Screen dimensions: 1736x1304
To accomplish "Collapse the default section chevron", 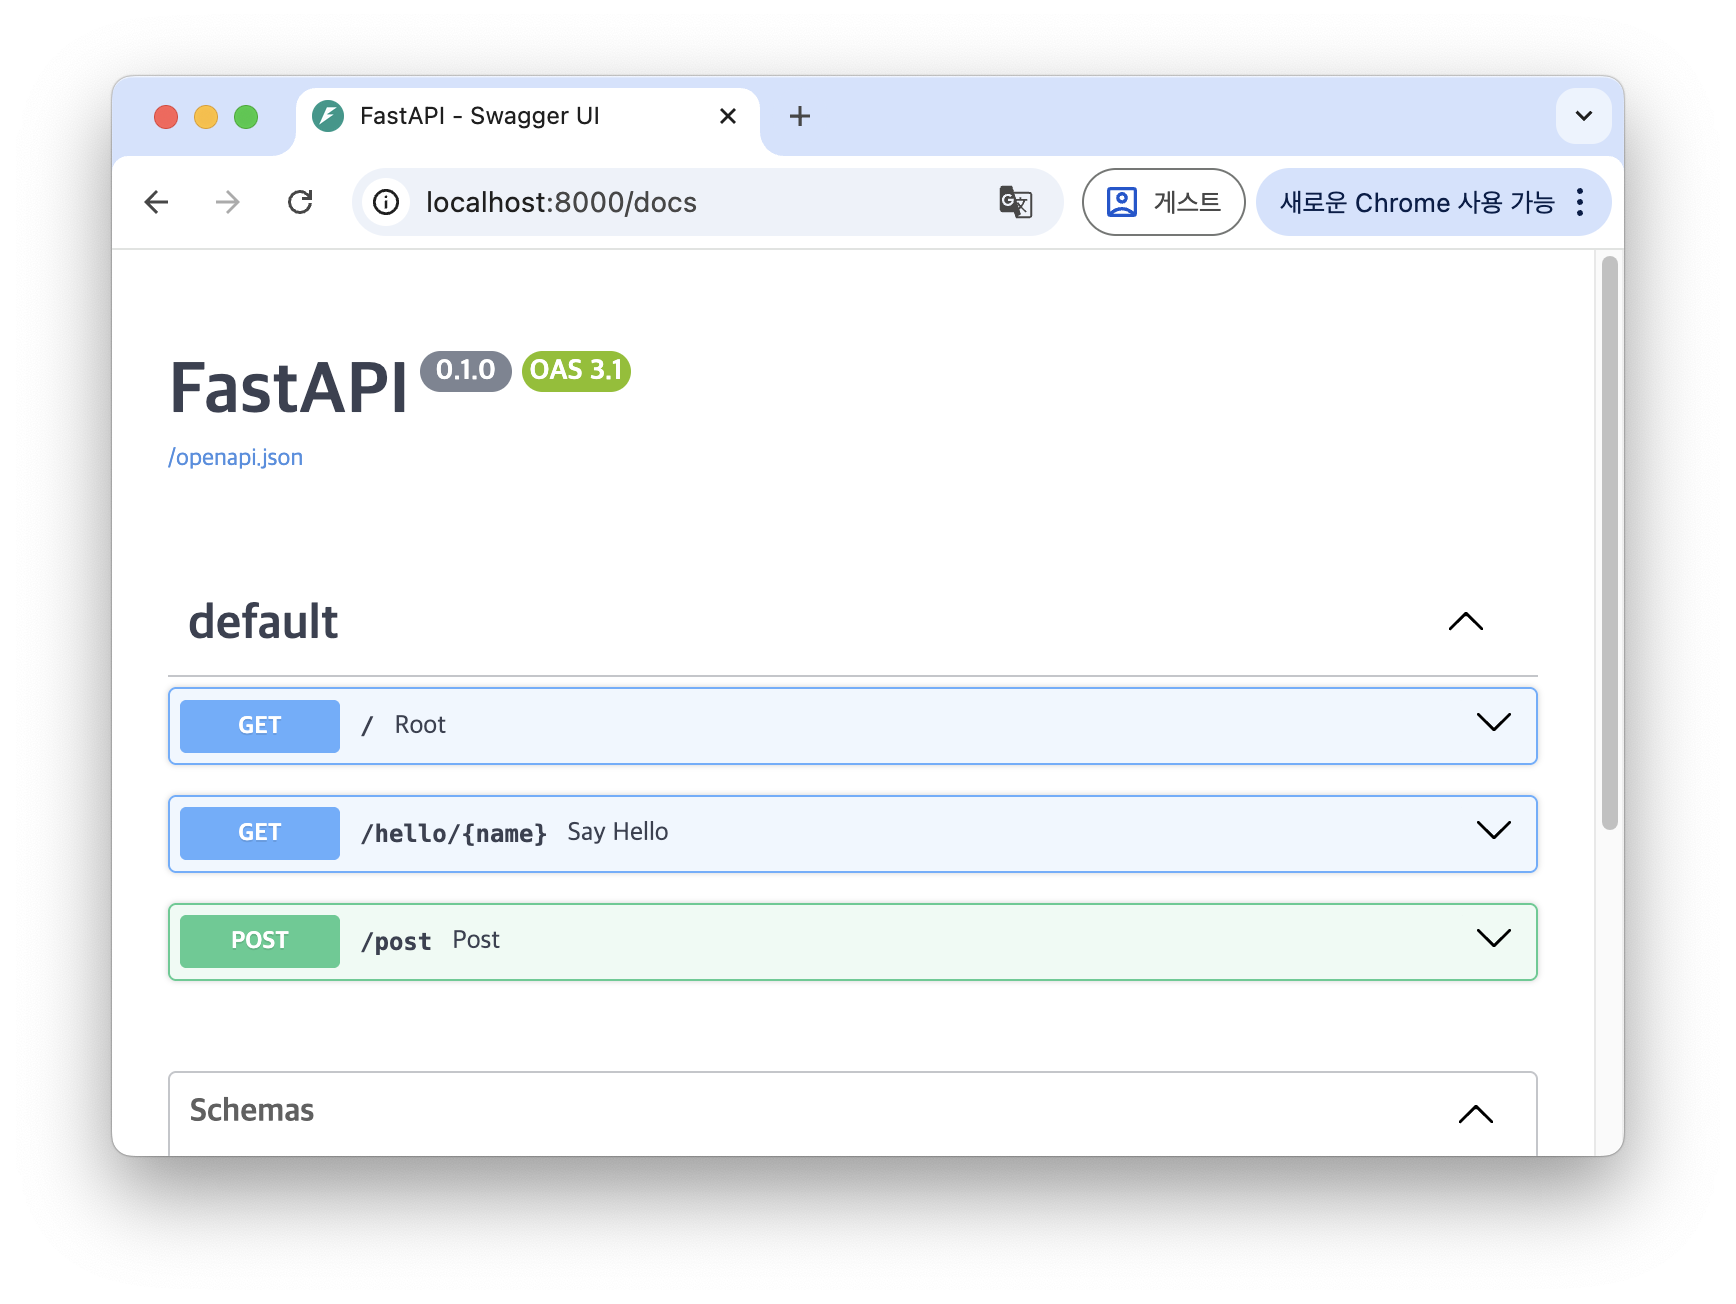I will pyautogui.click(x=1466, y=621).
